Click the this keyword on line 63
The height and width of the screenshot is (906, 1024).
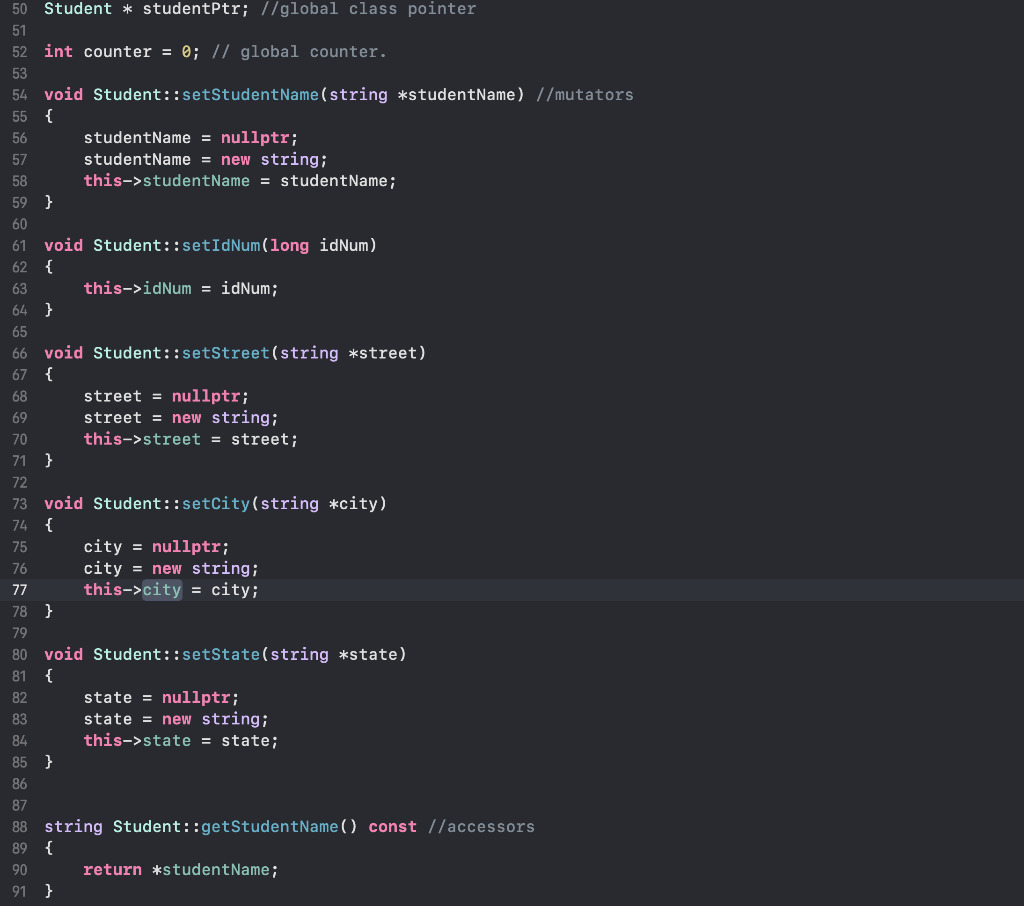102,288
